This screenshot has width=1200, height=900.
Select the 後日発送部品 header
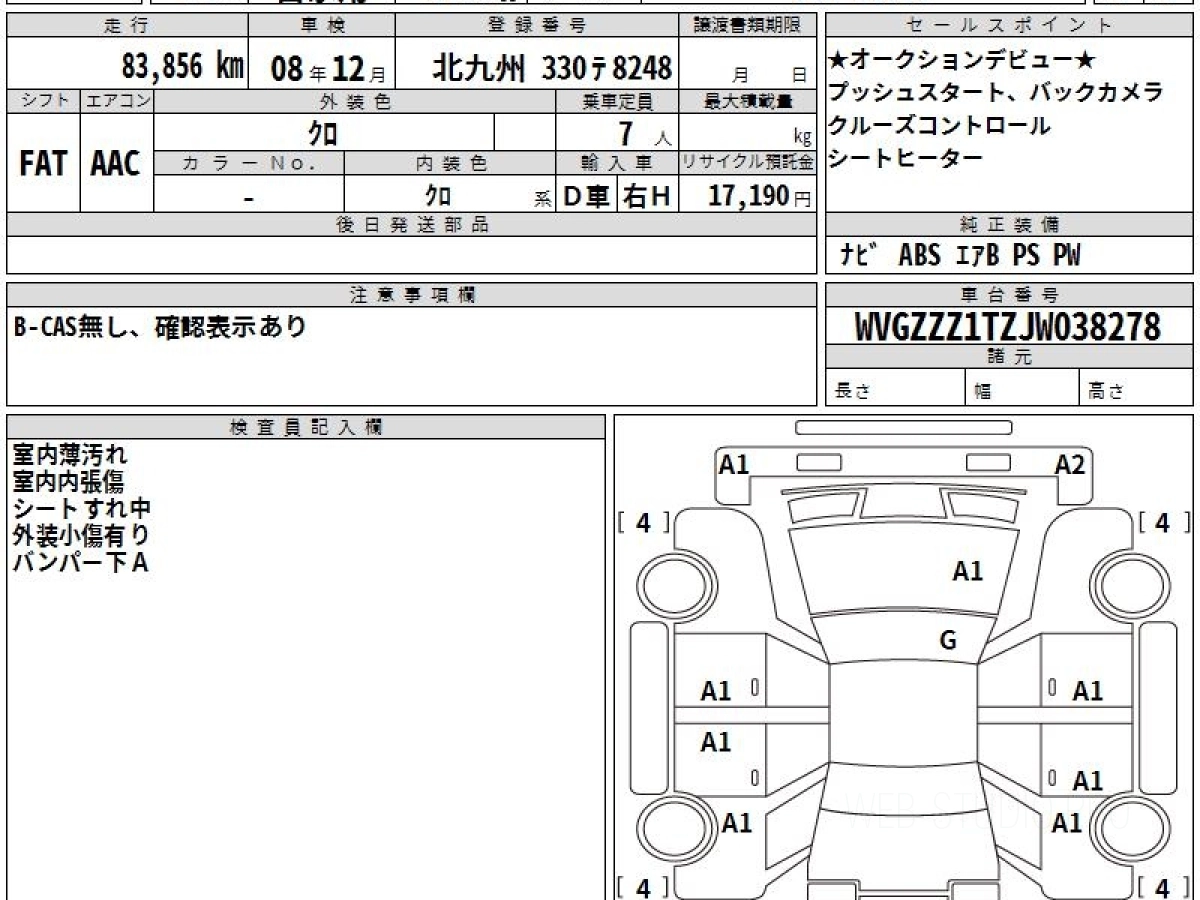[412, 225]
